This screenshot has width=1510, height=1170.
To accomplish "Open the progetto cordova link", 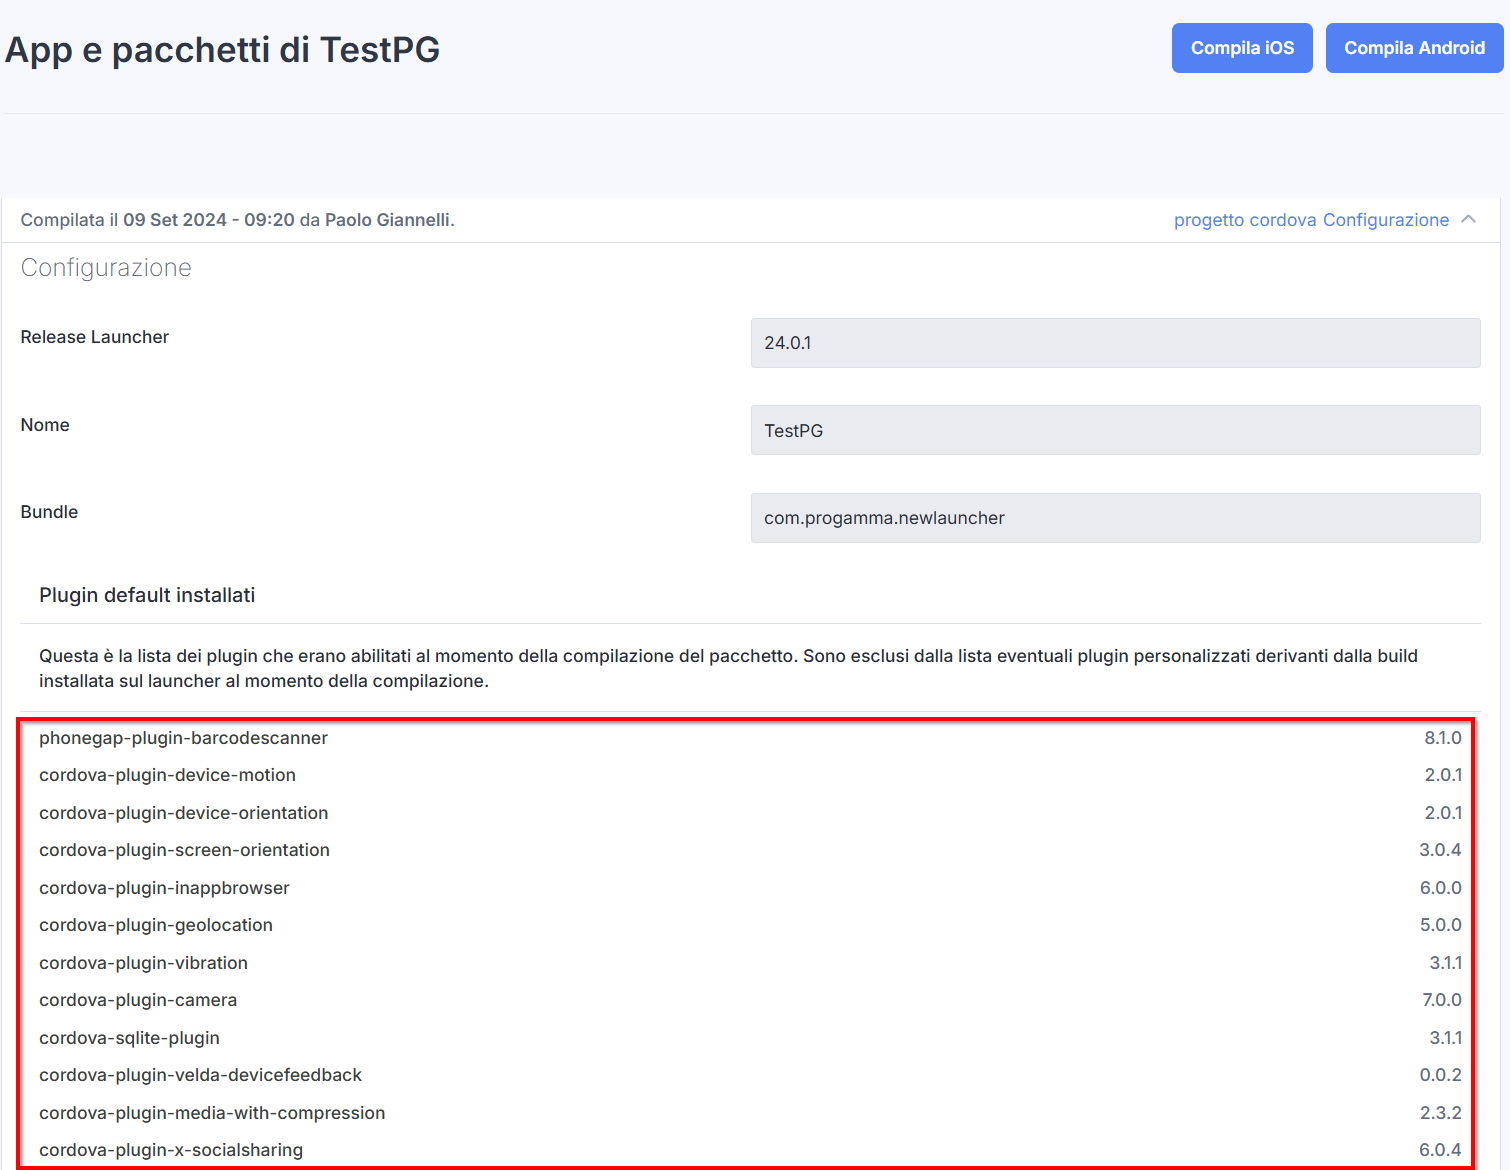I will [x=1244, y=220].
